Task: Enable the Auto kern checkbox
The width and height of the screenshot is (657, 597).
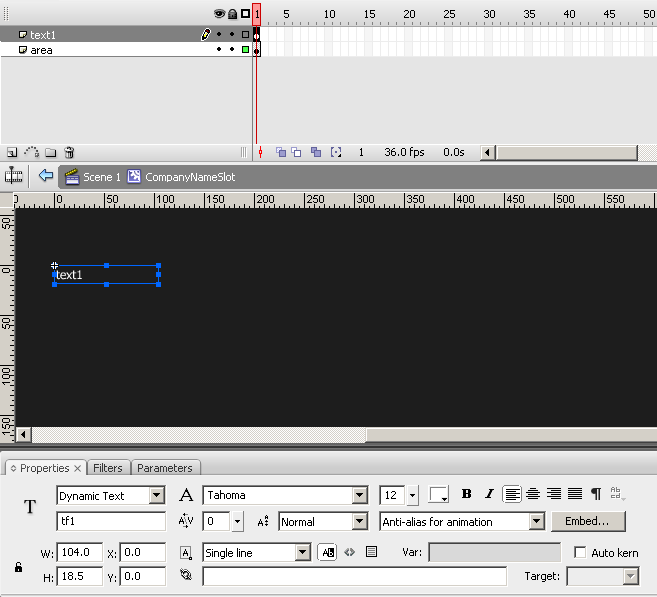Action: [x=580, y=552]
